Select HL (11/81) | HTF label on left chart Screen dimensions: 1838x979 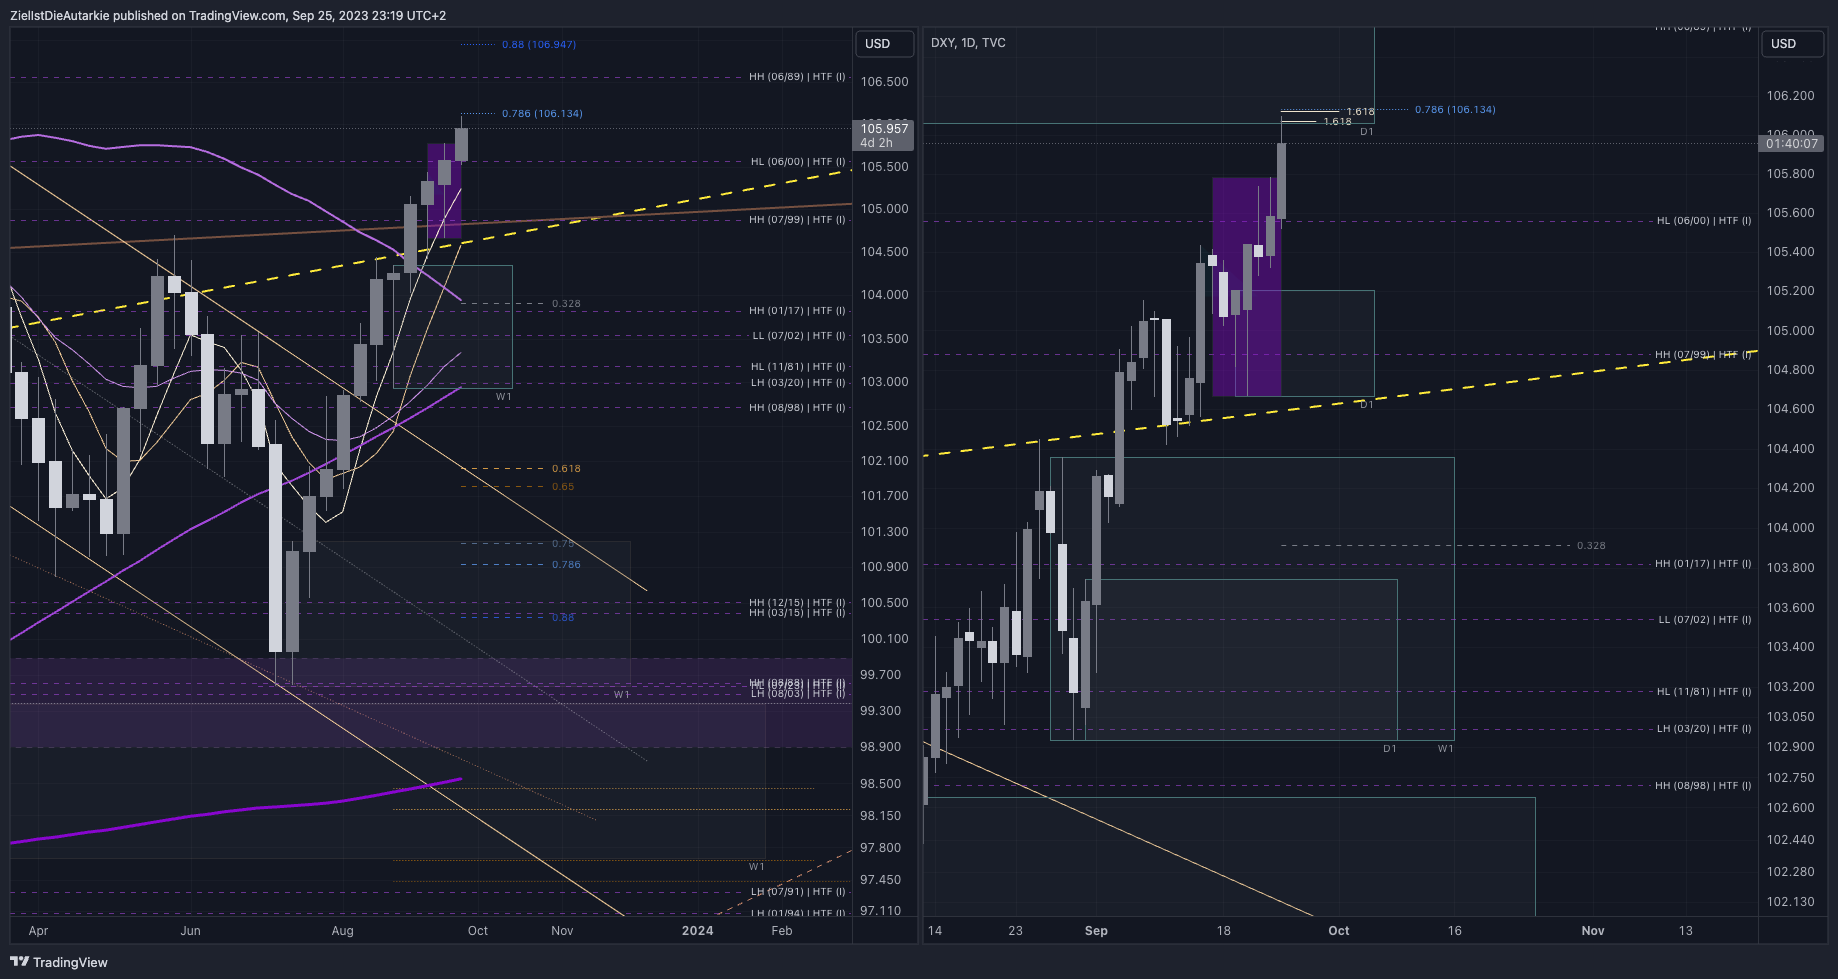coord(798,367)
